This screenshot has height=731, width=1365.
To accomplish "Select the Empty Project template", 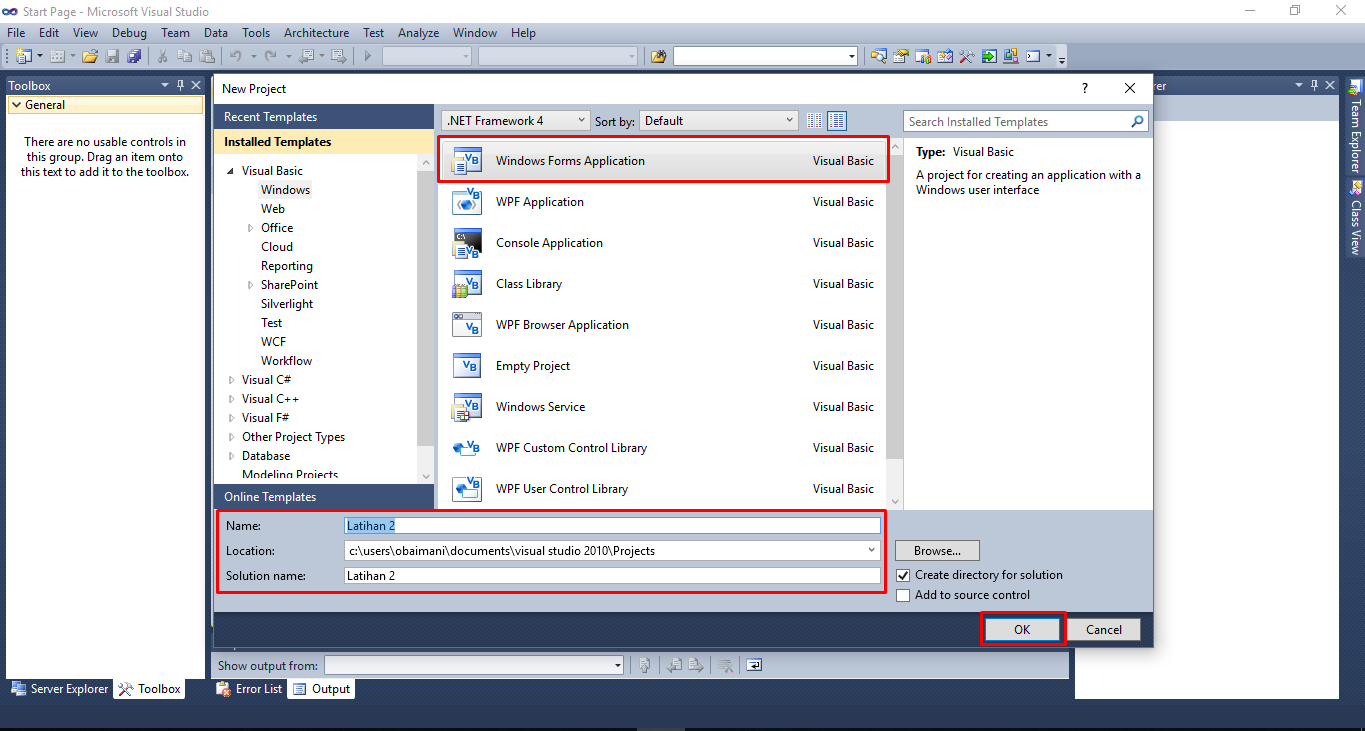I will pyautogui.click(x=662, y=366).
